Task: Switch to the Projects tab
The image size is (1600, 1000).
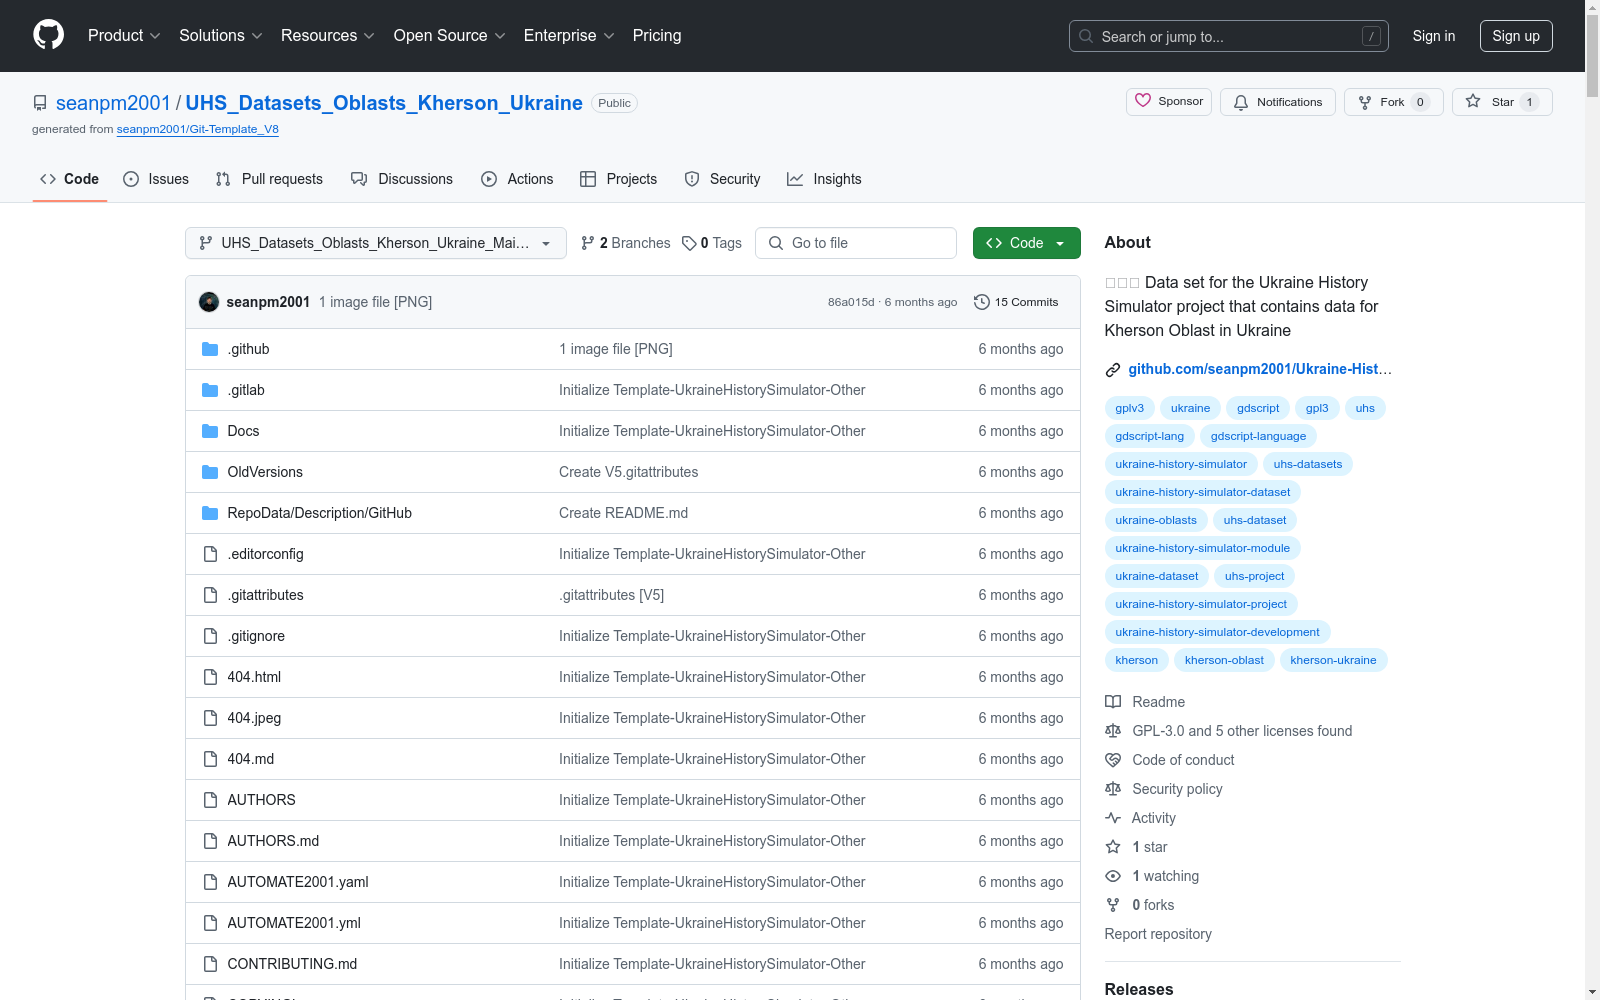Action: point(619,179)
